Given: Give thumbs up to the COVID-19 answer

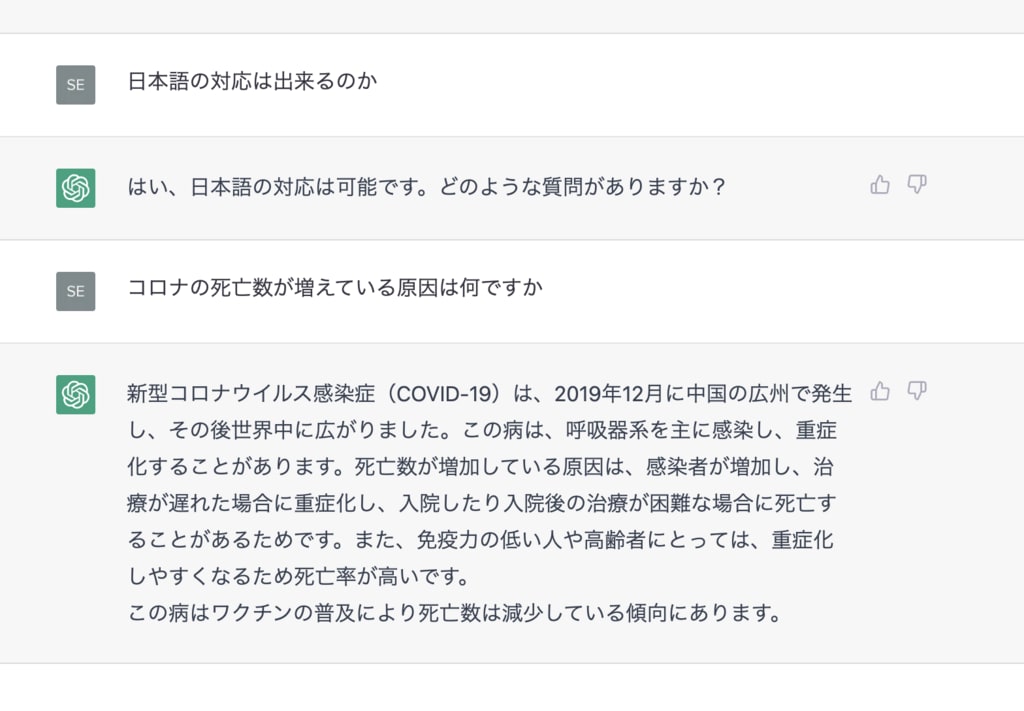Looking at the screenshot, I should 880,391.
